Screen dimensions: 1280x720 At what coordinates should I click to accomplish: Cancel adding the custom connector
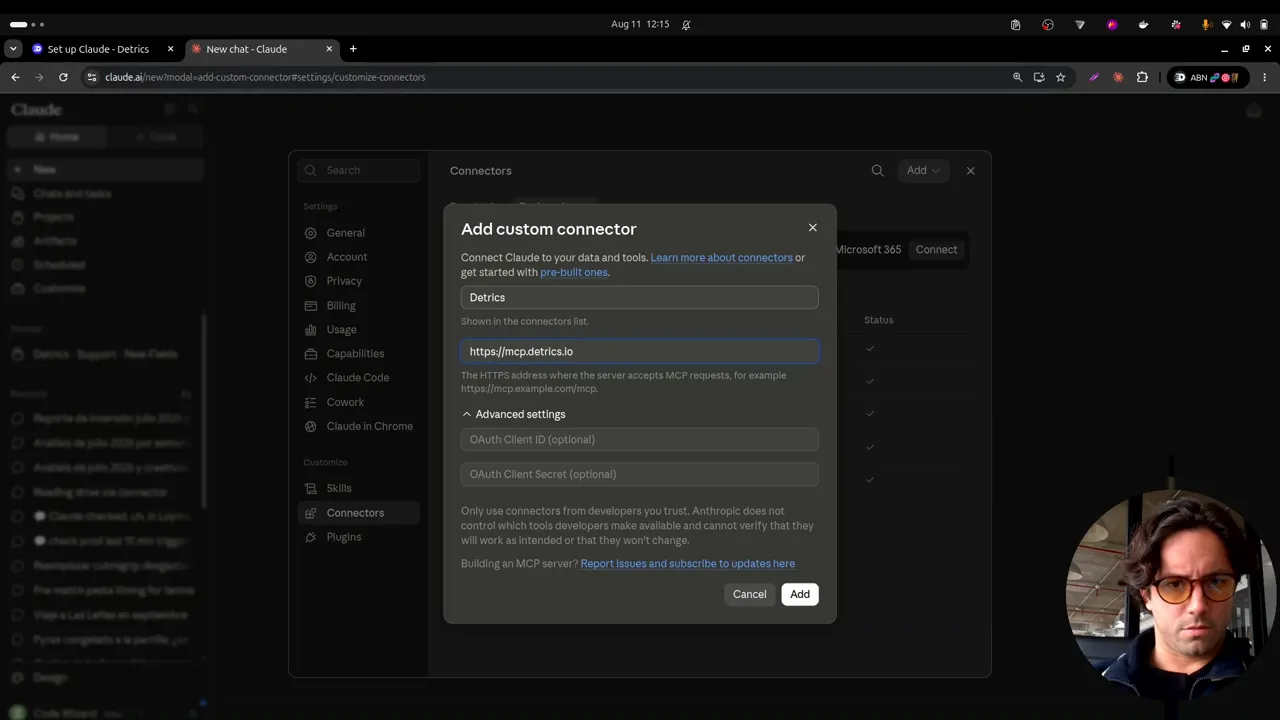749,594
